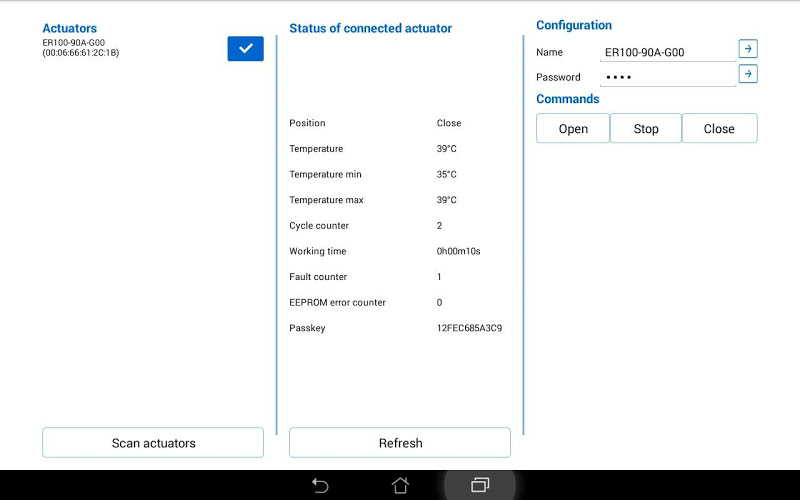The height and width of the screenshot is (500, 800).
Task: Select the Position value Close
Action: 449,123
